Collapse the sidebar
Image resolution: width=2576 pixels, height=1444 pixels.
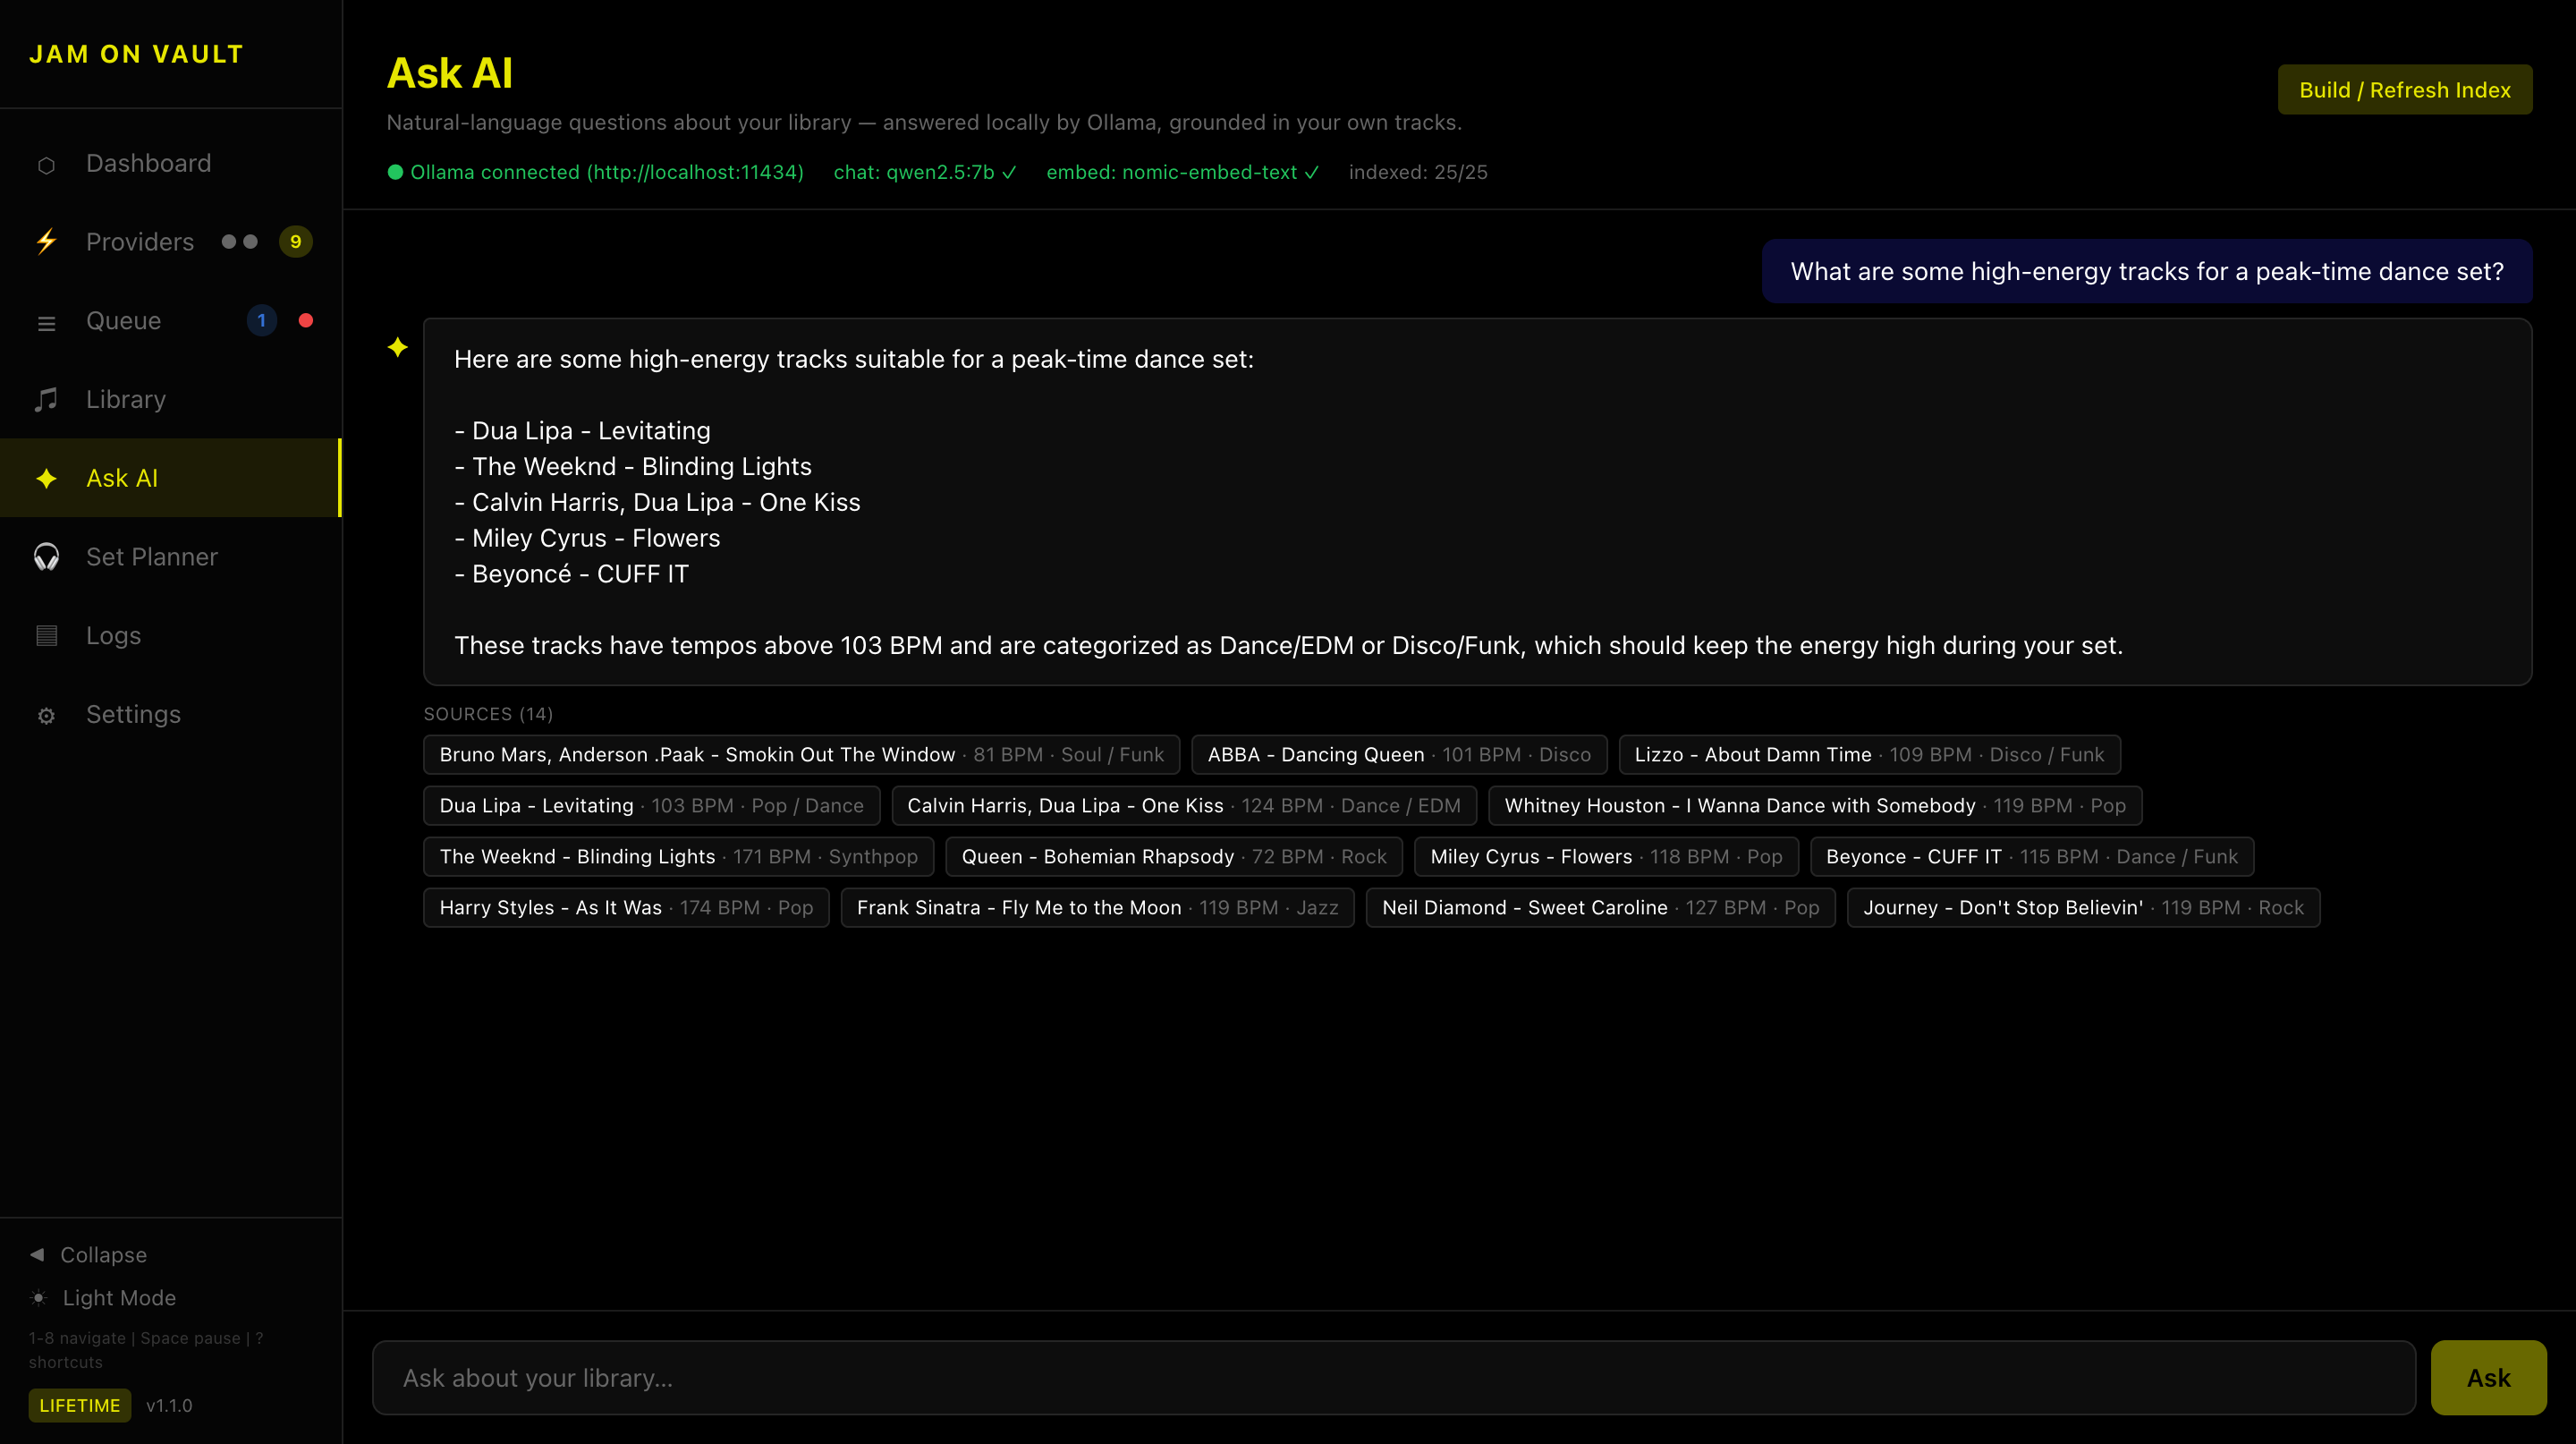click(x=88, y=1255)
